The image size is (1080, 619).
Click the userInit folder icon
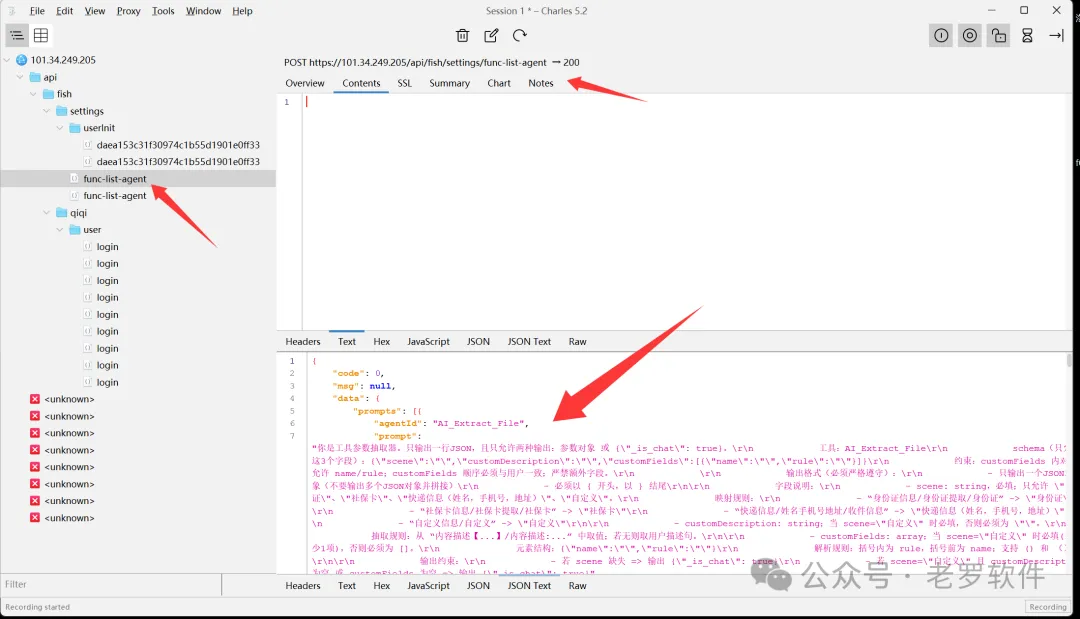point(75,127)
